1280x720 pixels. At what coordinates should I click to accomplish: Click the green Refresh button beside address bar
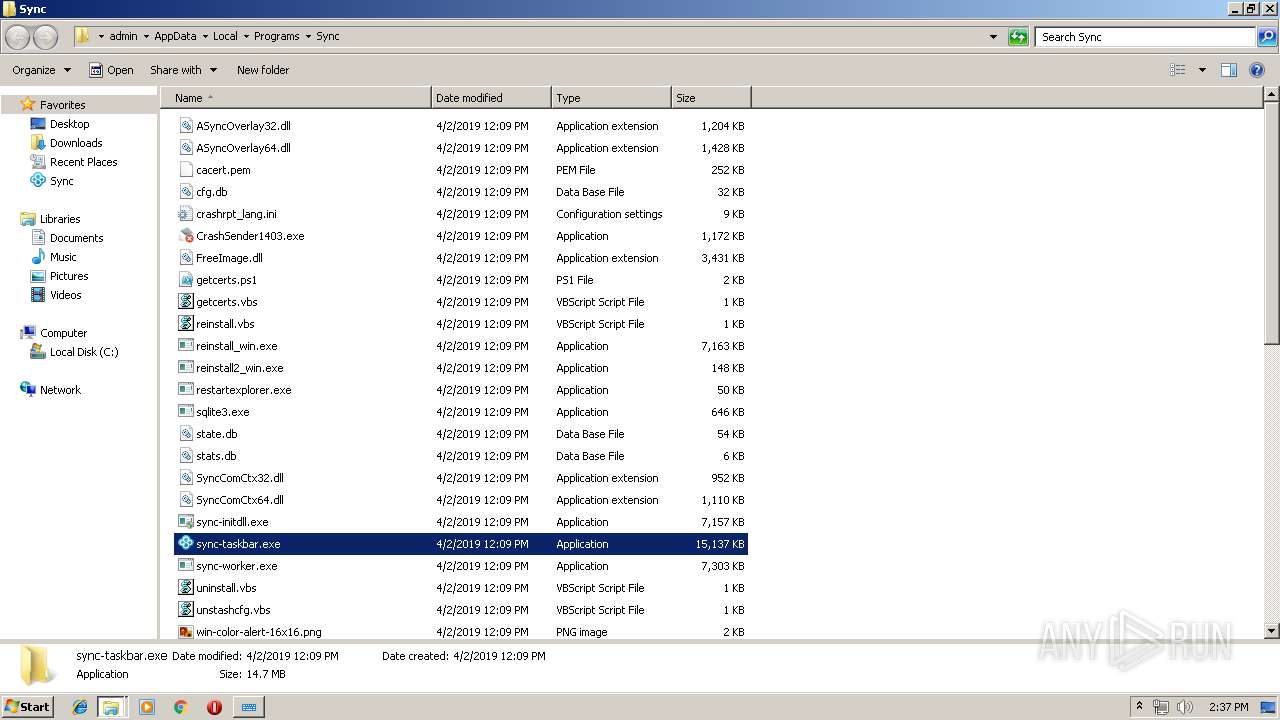click(x=1018, y=37)
